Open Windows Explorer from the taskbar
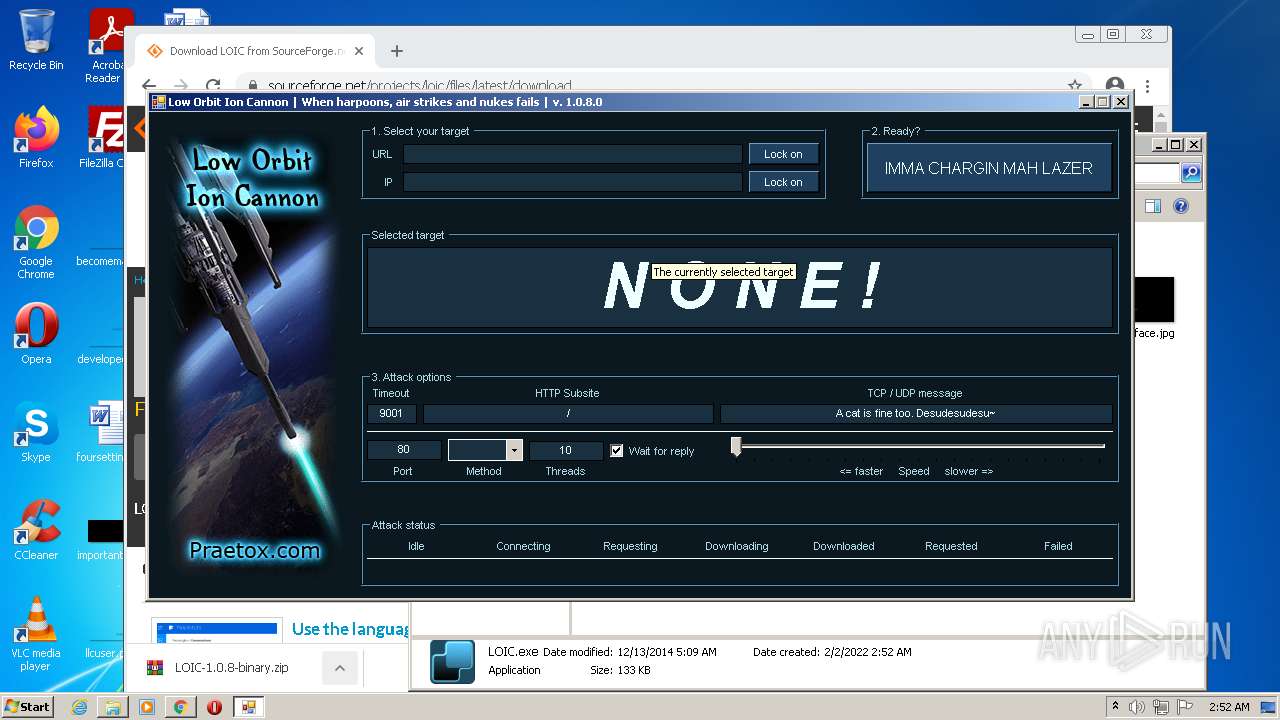 [113, 707]
